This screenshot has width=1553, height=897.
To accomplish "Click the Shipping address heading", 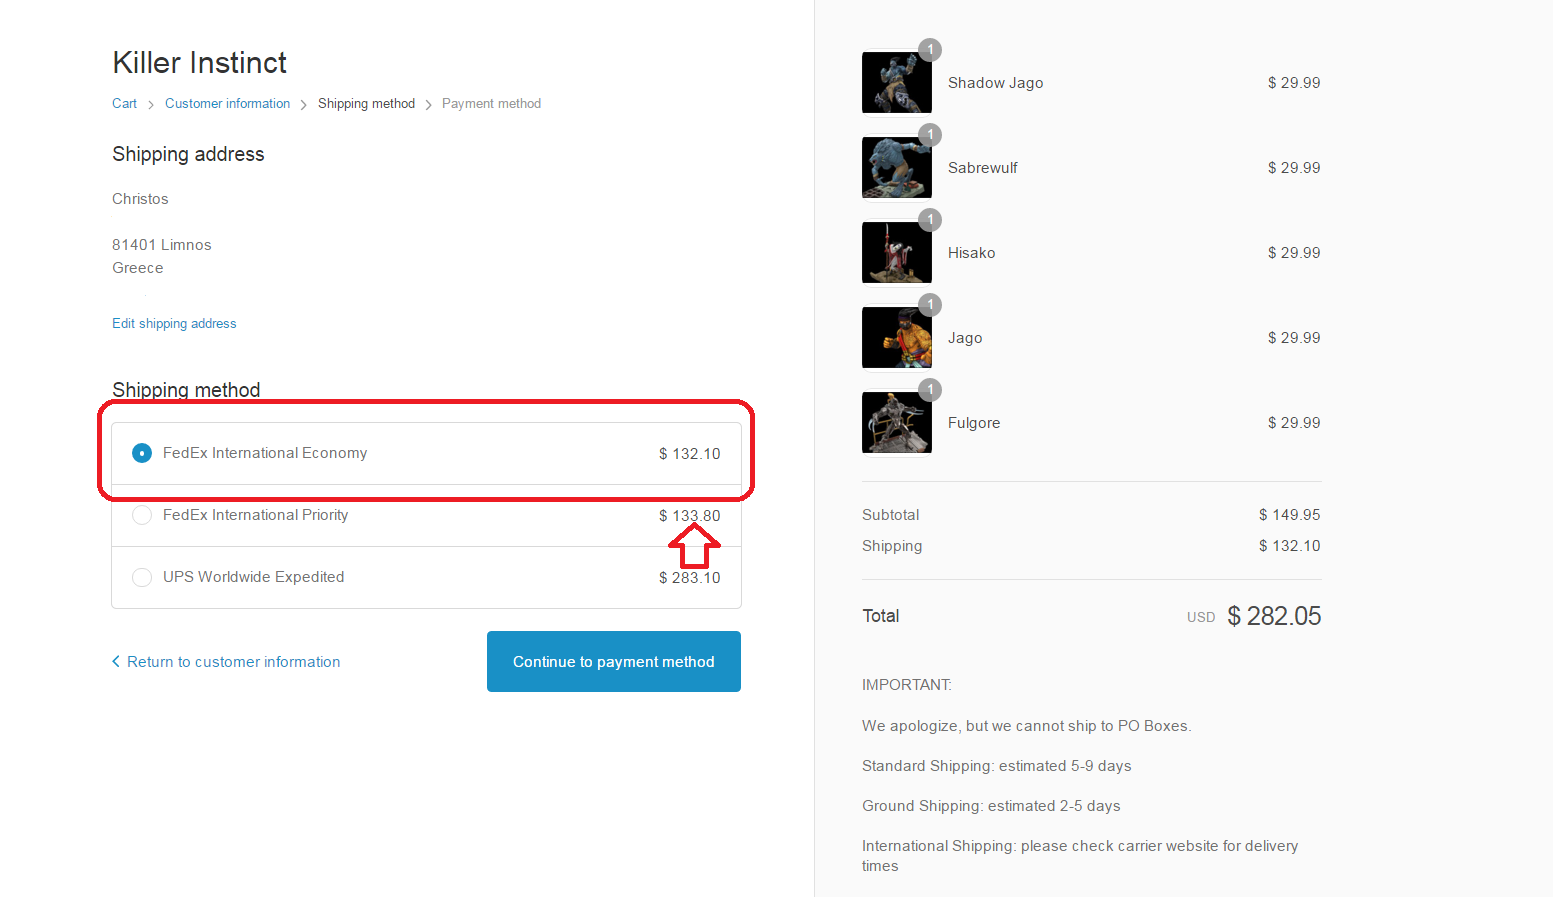I will click(188, 154).
